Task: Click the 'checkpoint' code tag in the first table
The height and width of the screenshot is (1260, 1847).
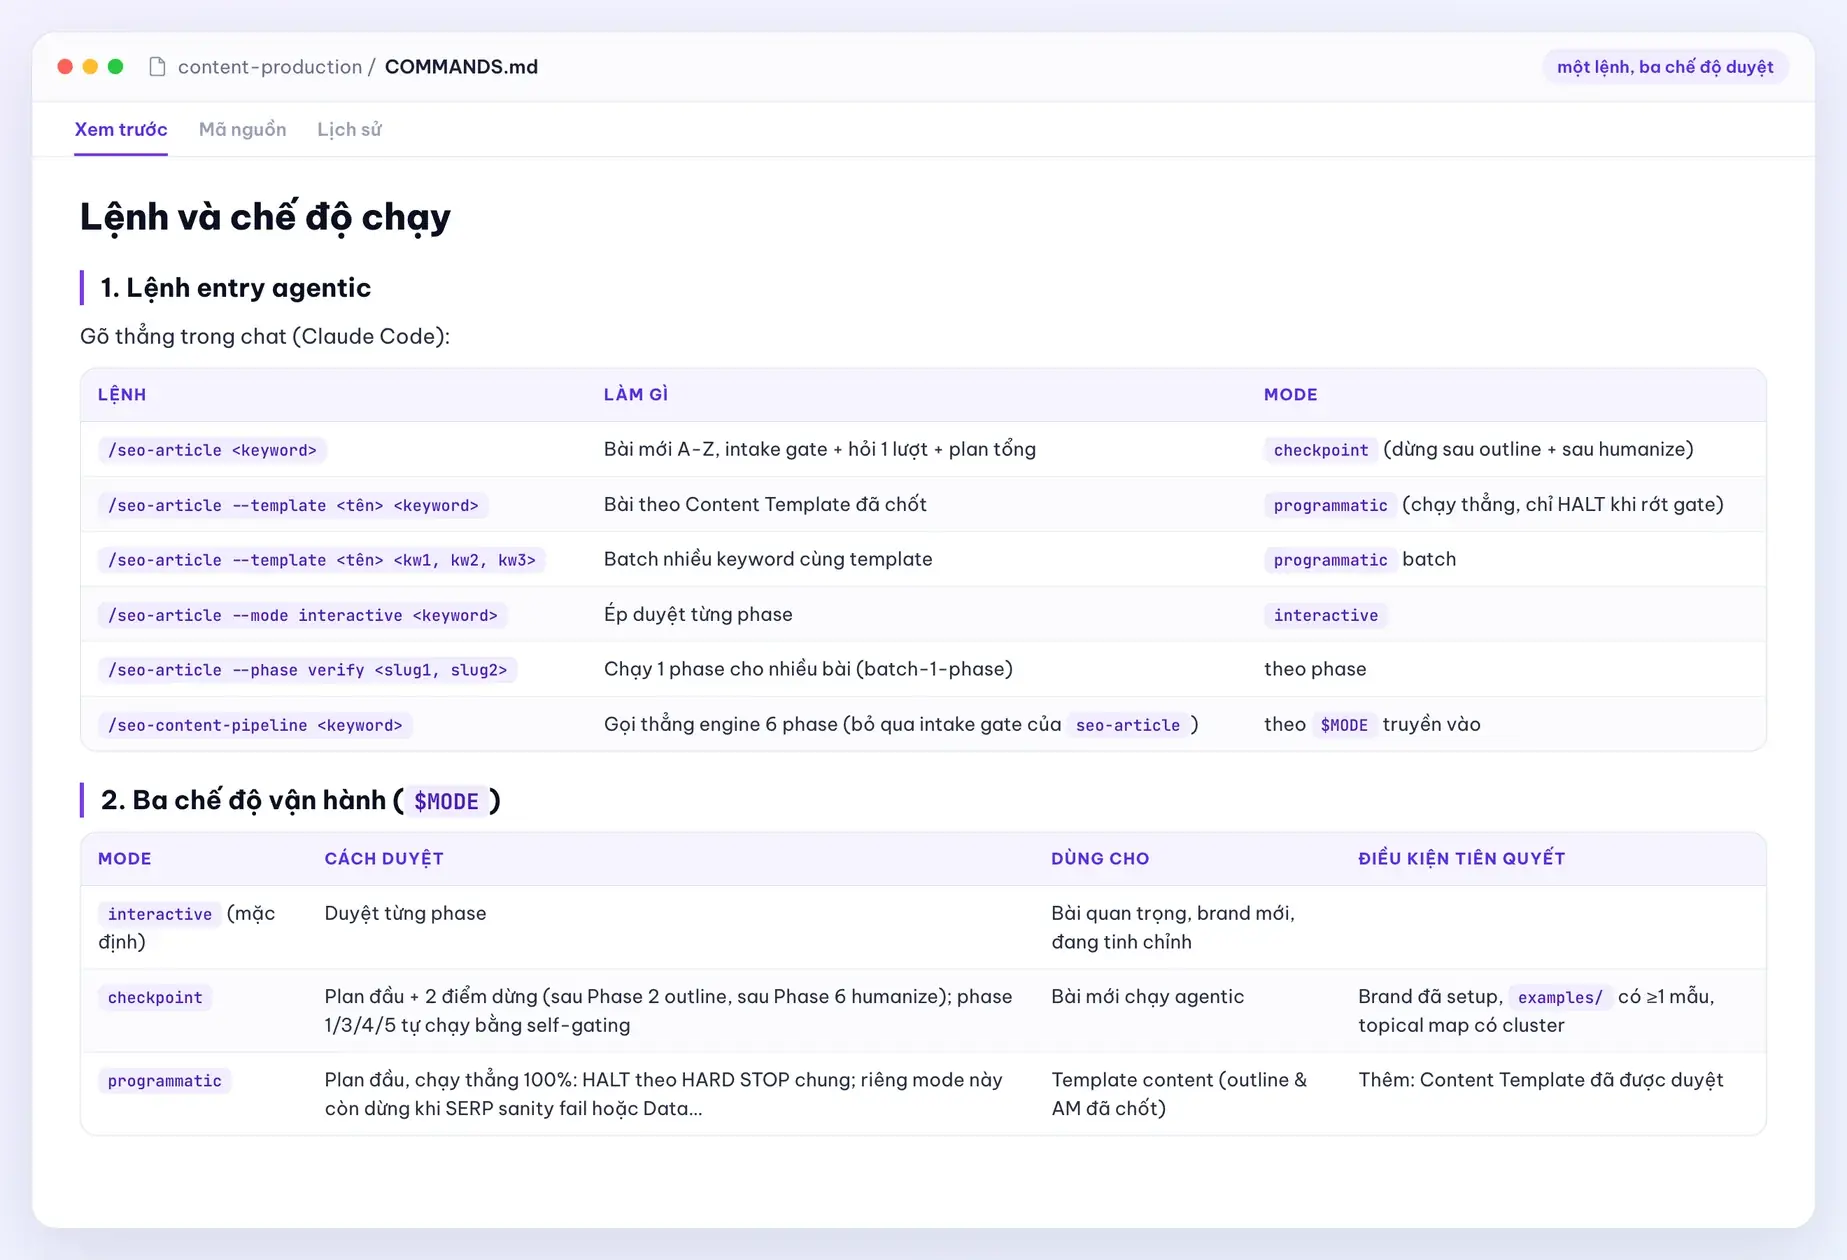Action: click(1321, 450)
